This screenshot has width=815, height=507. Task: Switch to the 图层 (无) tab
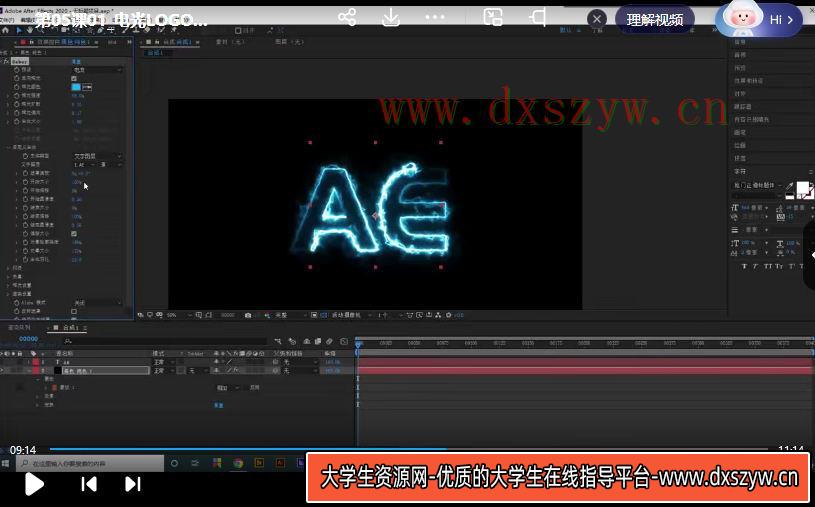(x=290, y=42)
